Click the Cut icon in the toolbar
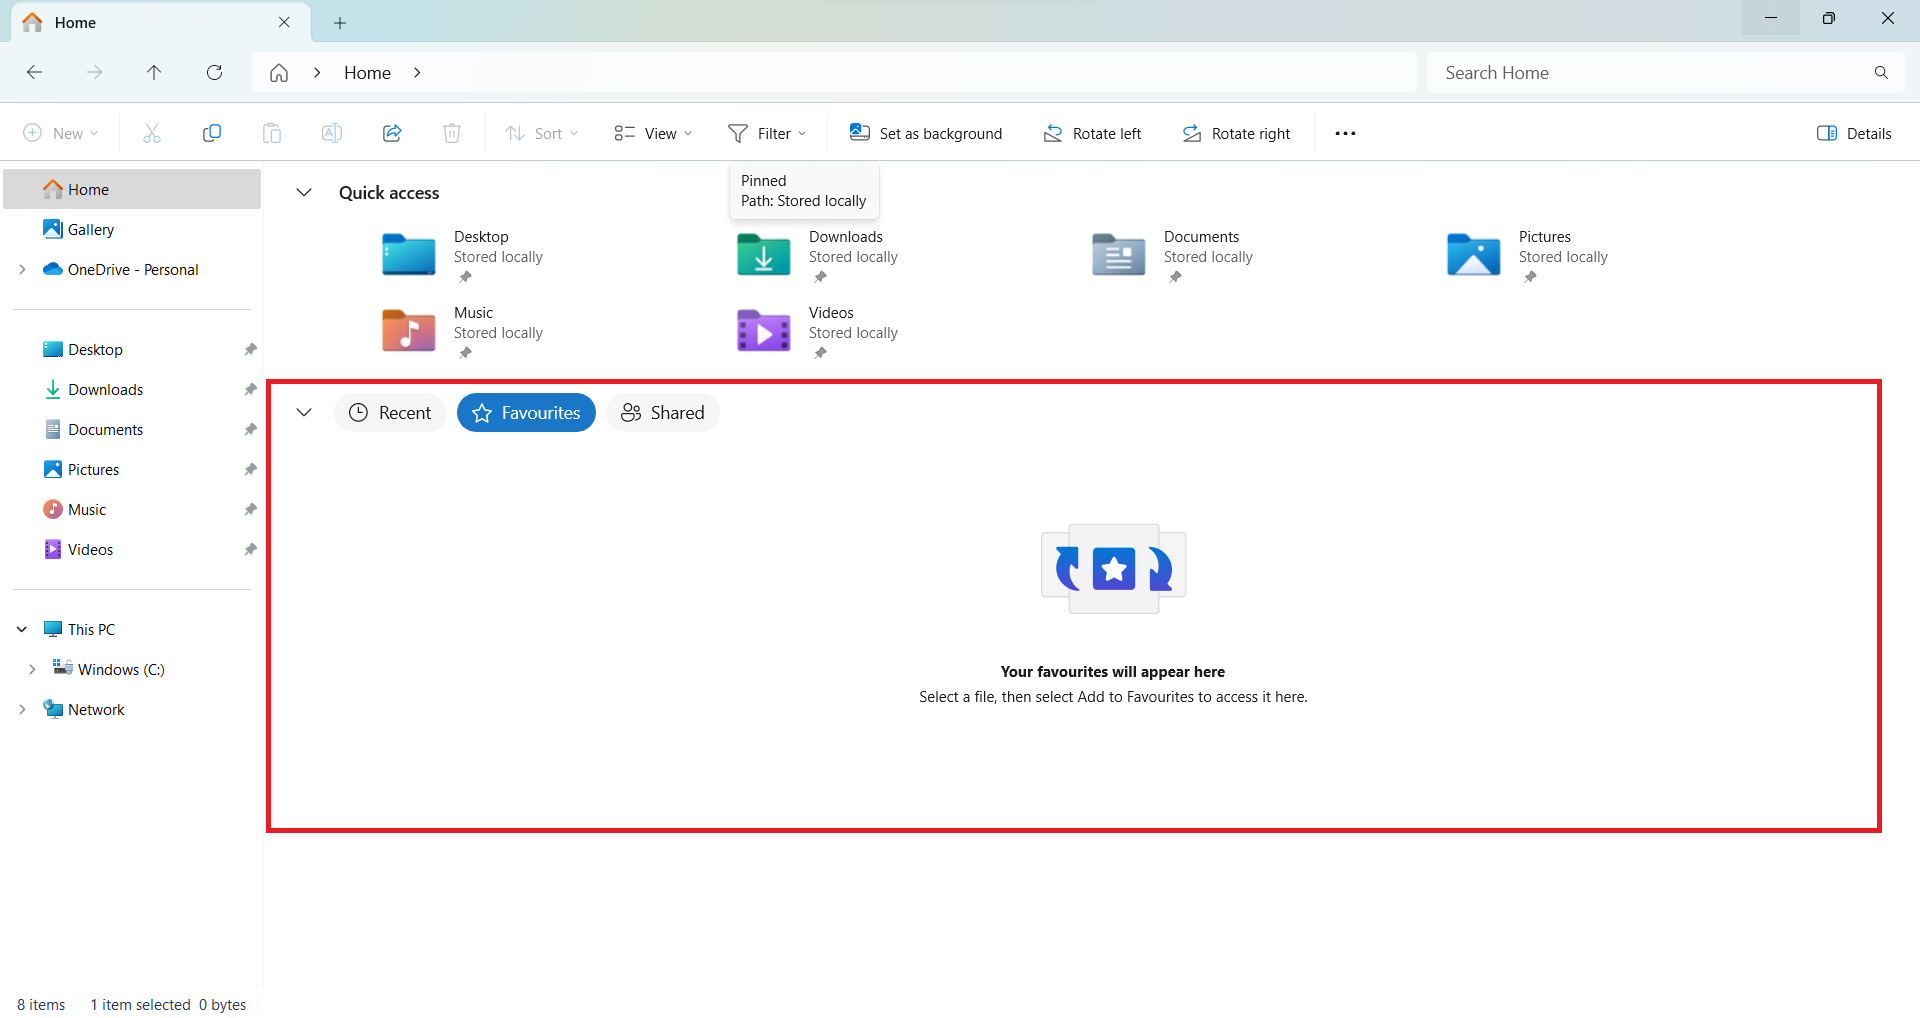The width and height of the screenshot is (1920, 1018). [151, 132]
